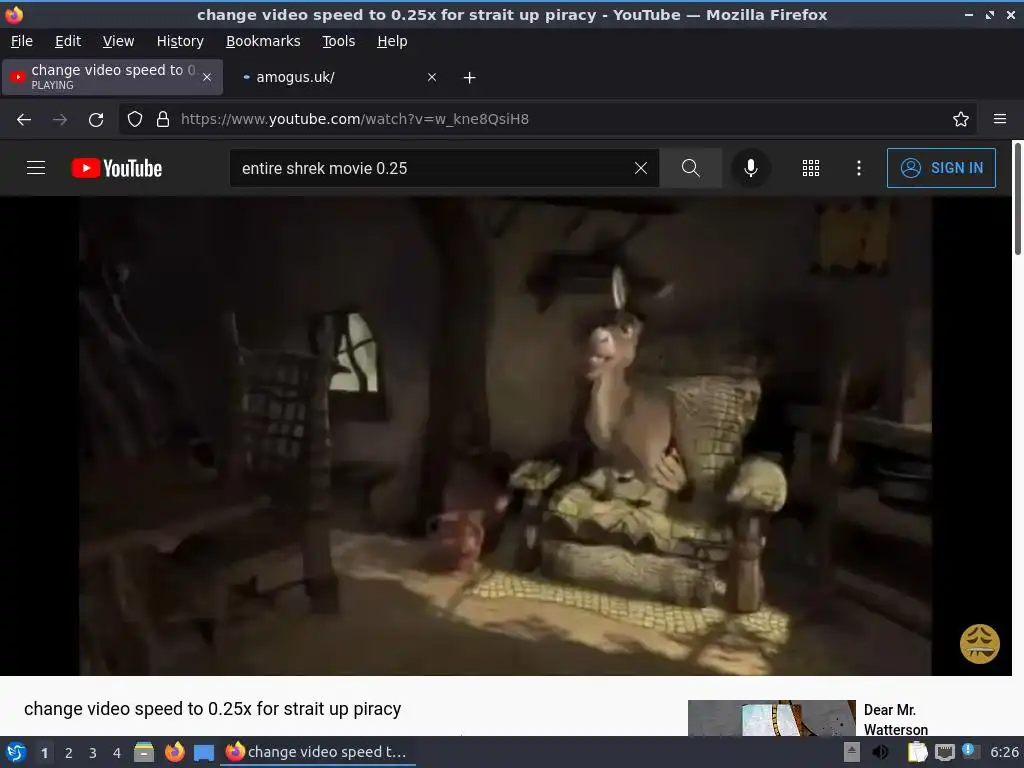
Task: Click the browser forward arrow
Action: (x=60, y=120)
